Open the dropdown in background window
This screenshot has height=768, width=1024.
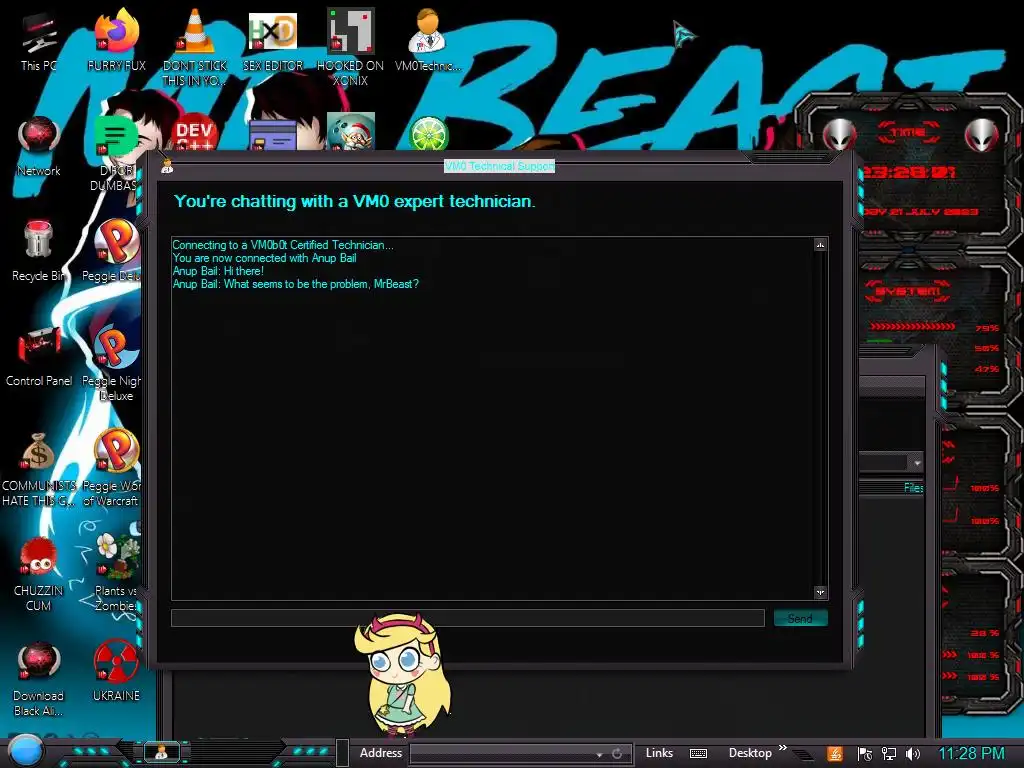click(917, 463)
